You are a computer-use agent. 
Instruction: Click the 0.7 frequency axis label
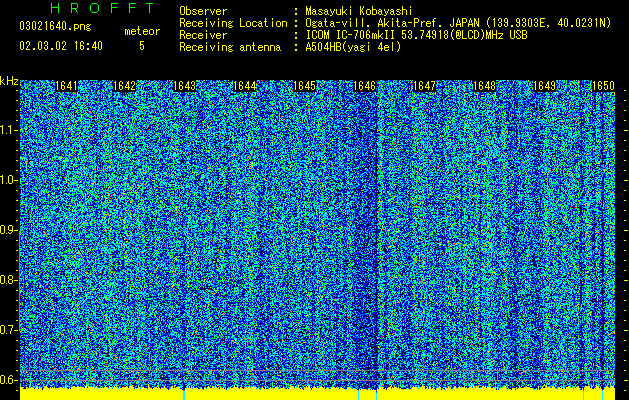coord(8,330)
